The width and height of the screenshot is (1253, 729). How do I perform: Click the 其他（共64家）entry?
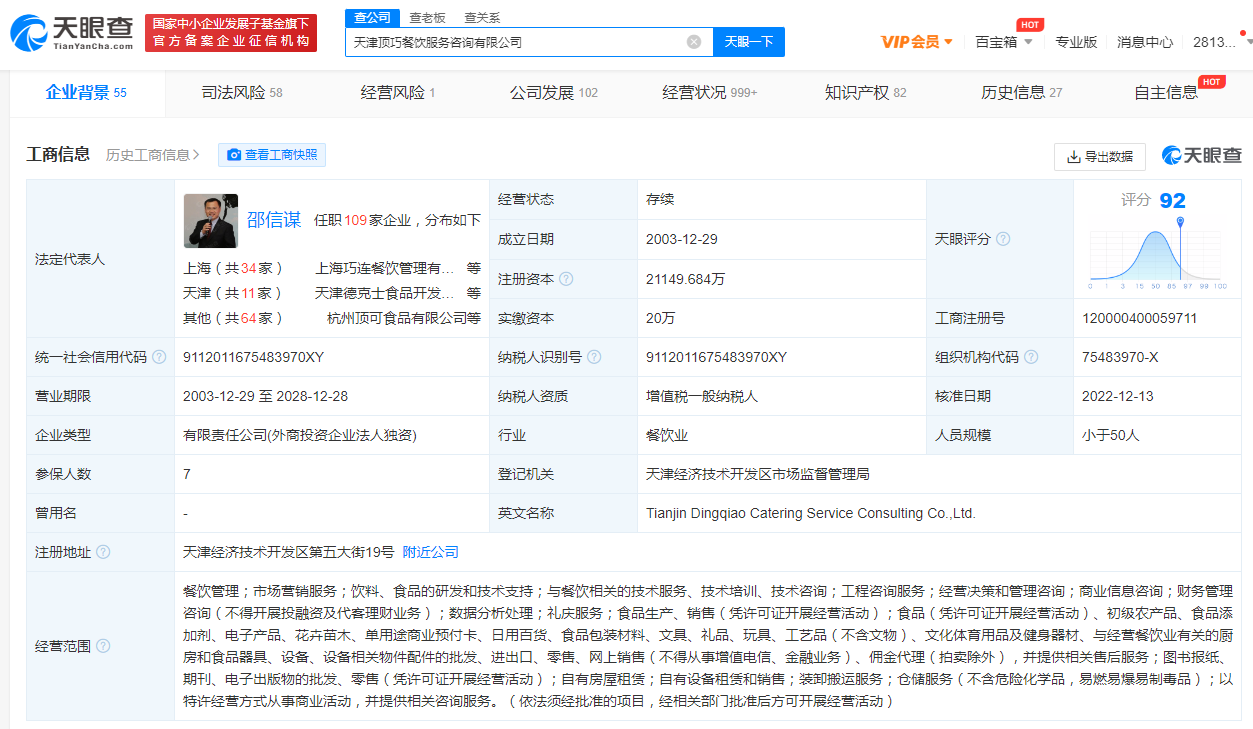[x=234, y=318]
